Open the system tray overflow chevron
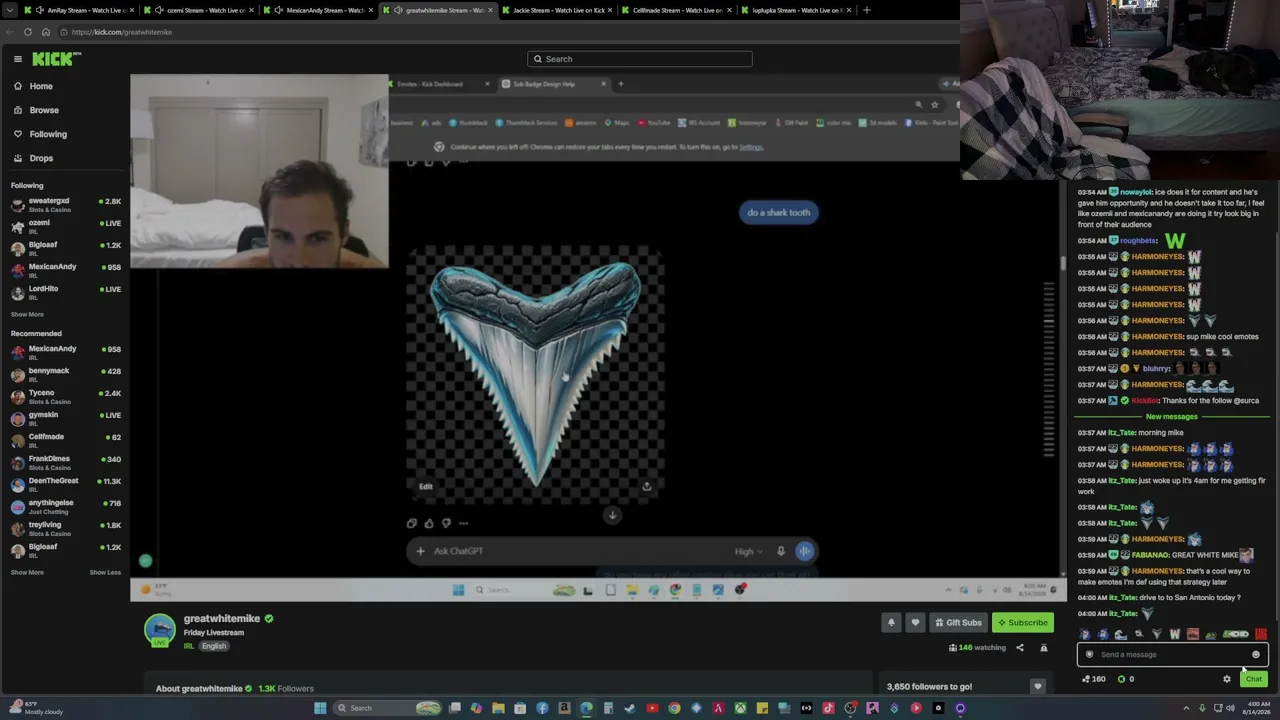 (1186, 709)
